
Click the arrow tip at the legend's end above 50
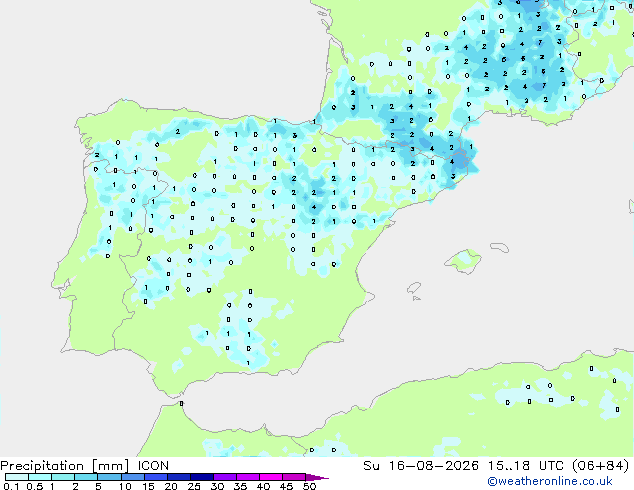tap(317, 477)
